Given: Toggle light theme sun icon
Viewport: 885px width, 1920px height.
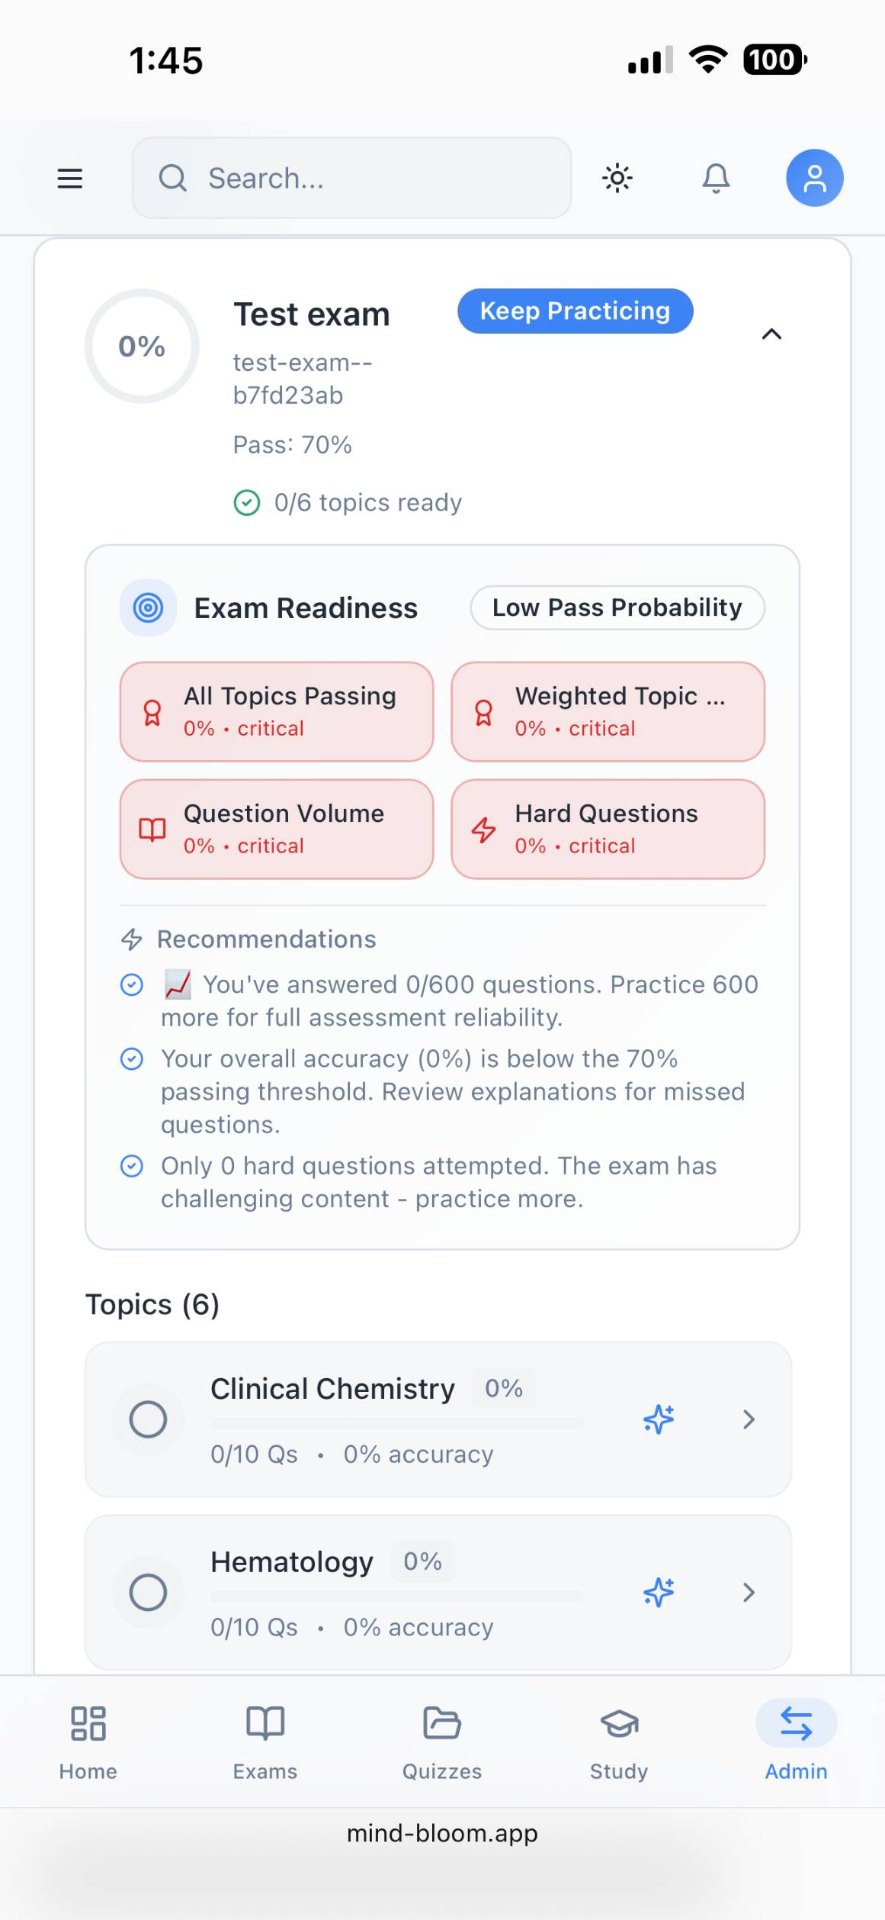Looking at the screenshot, I should (617, 178).
